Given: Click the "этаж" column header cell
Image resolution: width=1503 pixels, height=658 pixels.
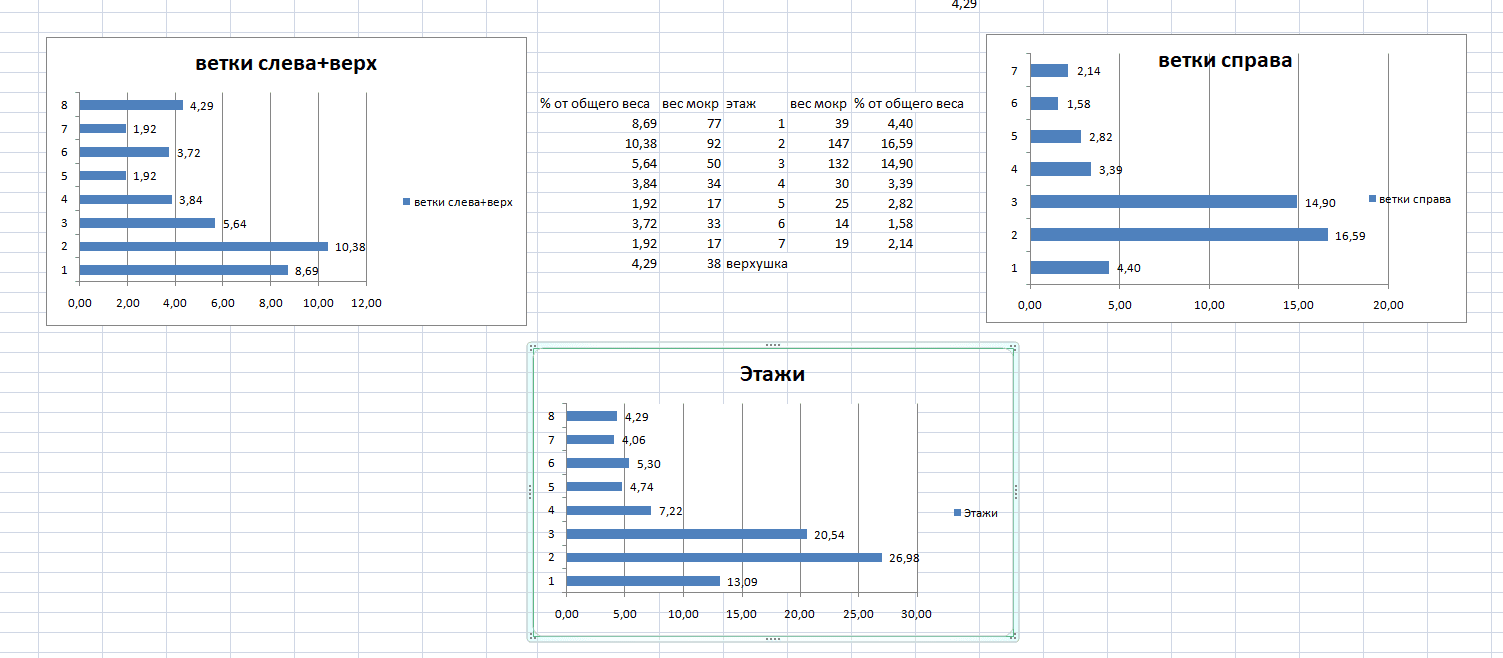Looking at the screenshot, I should (x=741, y=104).
